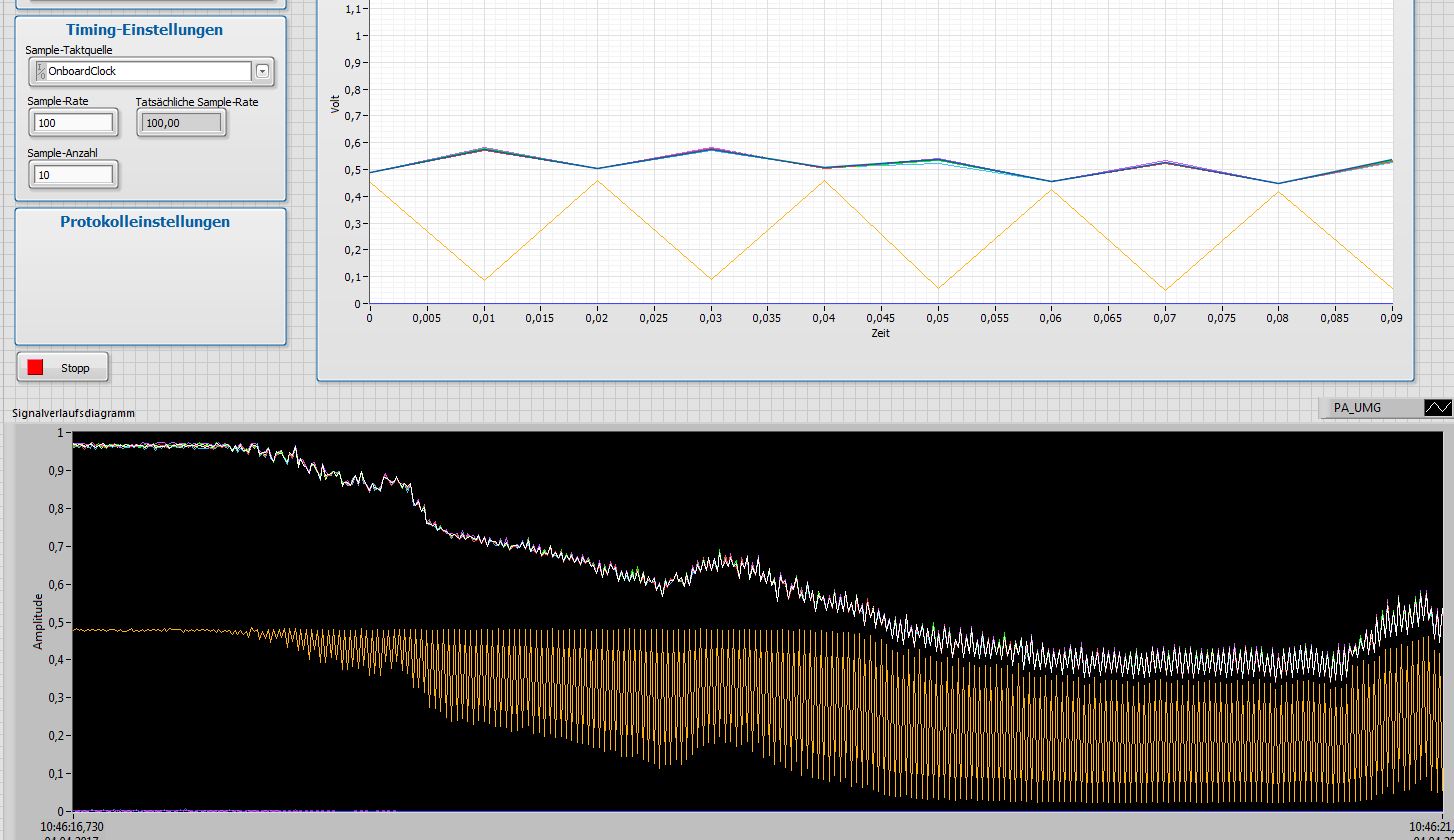Open the Sample-Taktquelle dropdown arrow
The height and width of the screenshot is (840, 1454).
262,71
